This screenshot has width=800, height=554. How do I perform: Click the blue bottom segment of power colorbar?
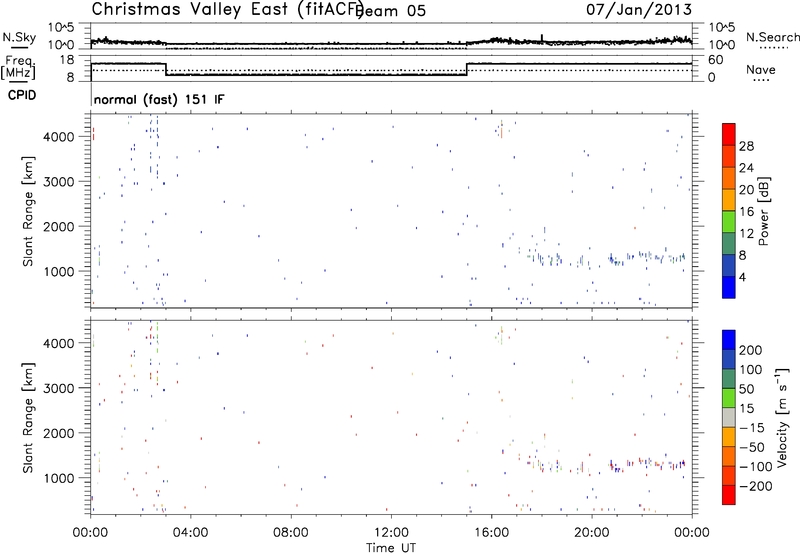[729, 287]
